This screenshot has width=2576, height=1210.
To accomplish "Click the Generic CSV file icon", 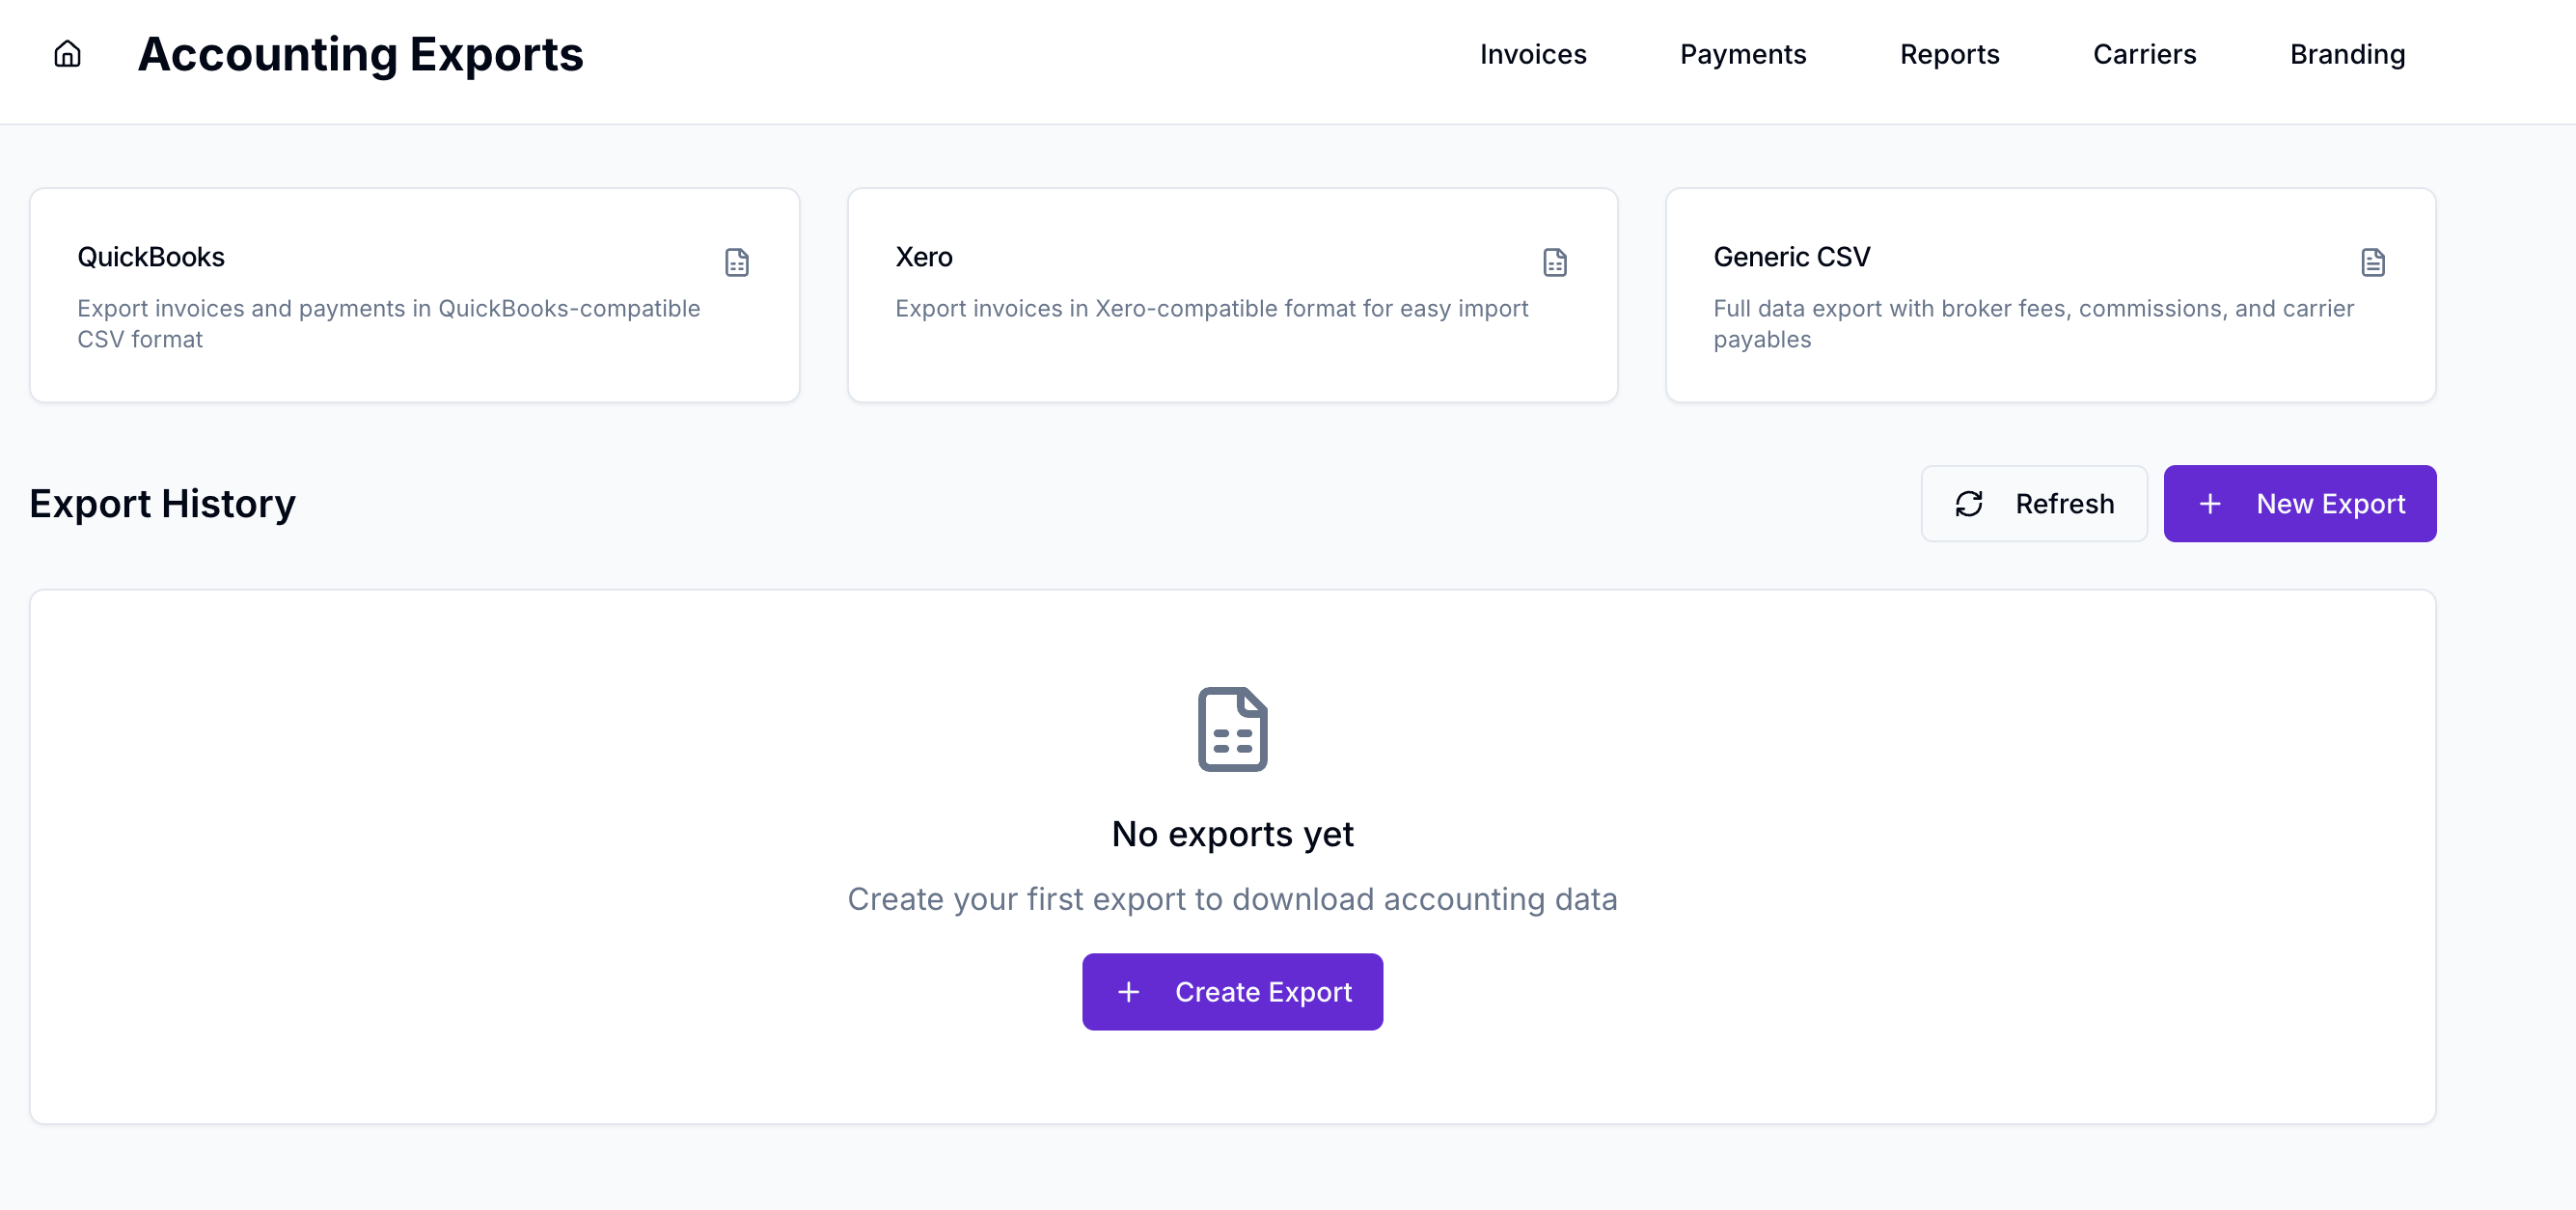I will (x=2374, y=263).
